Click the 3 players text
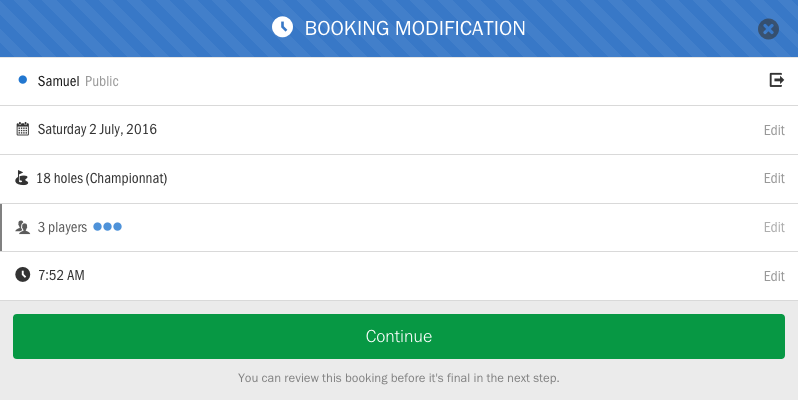This screenshot has width=798, height=400. point(62,227)
